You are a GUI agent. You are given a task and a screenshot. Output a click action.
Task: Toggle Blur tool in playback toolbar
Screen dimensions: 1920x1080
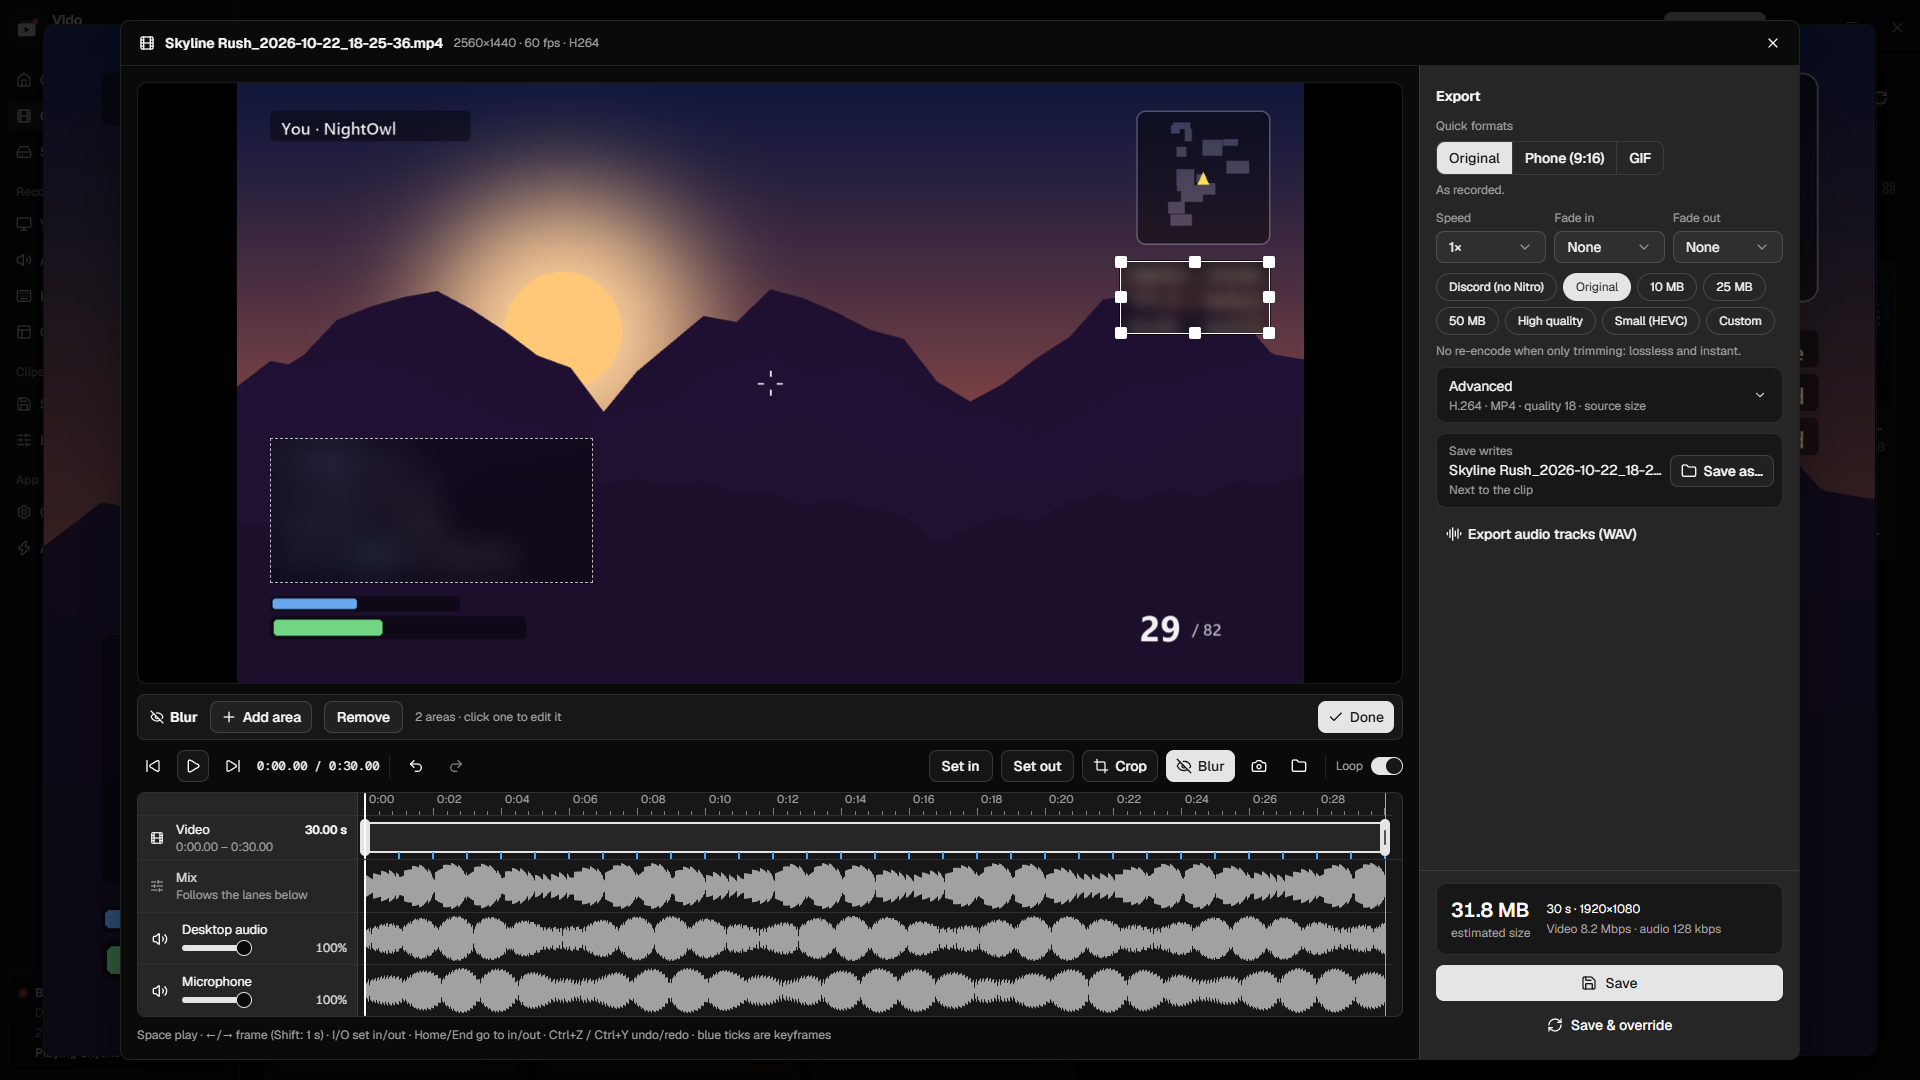point(1200,766)
